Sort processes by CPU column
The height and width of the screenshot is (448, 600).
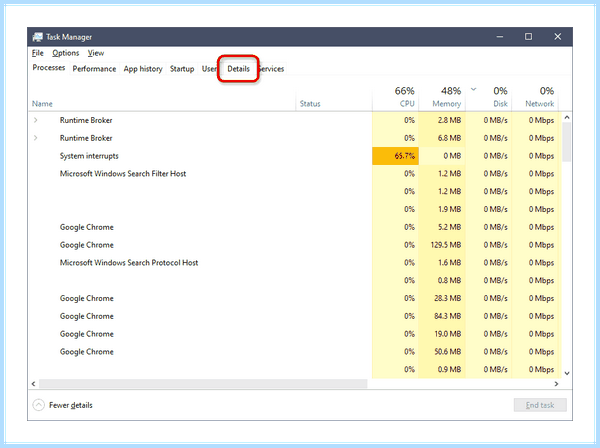396,97
